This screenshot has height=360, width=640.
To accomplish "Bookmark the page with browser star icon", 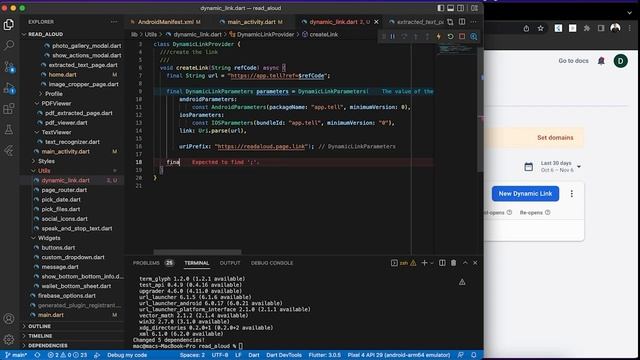I will click(540, 28).
